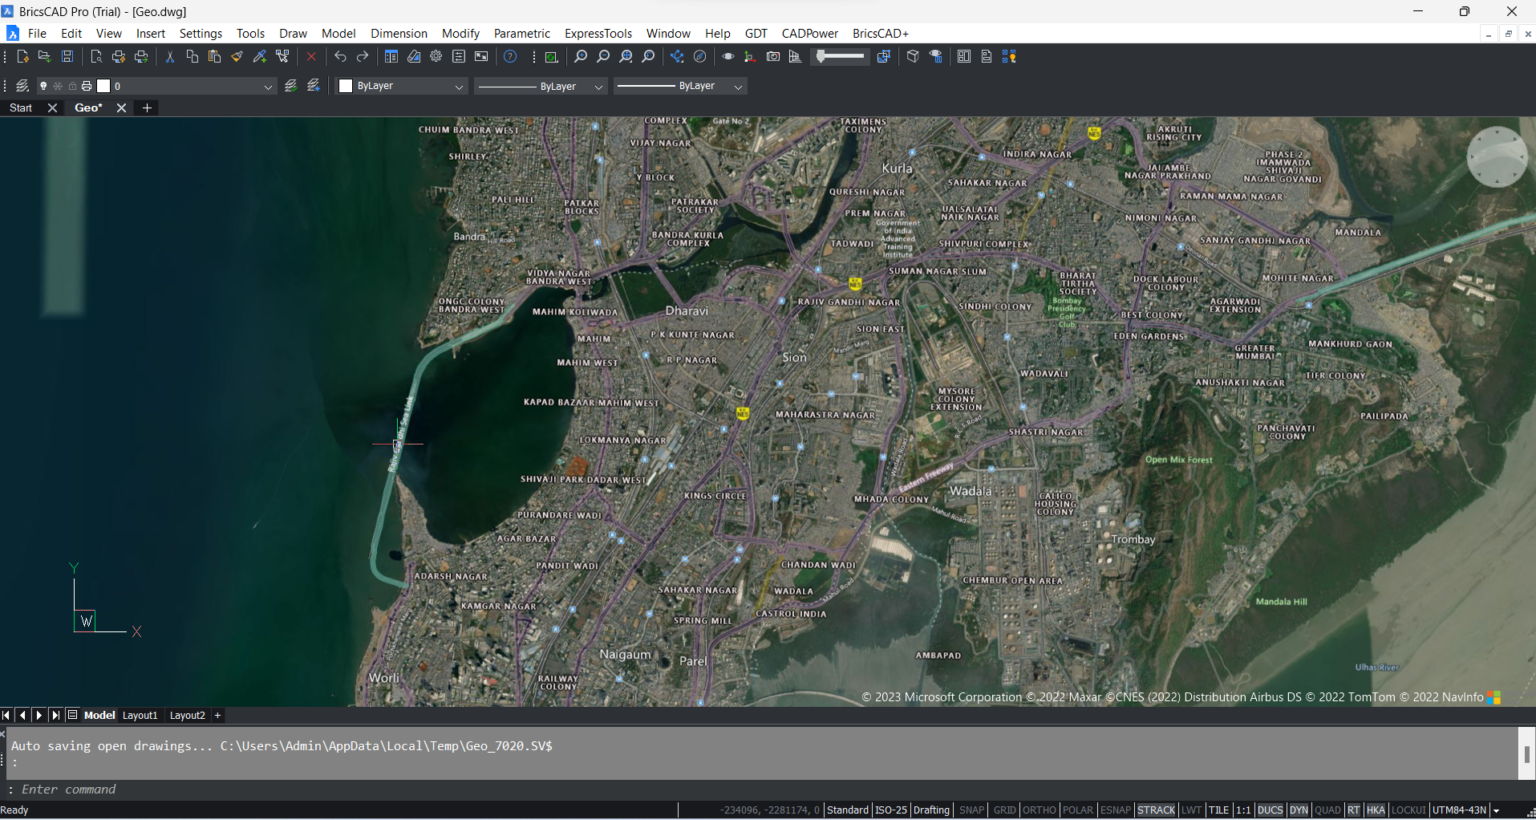Screen dimensions: 1536x820
Task: Adjust the transparency slider in the toolbar
Action: click(838, 56)
